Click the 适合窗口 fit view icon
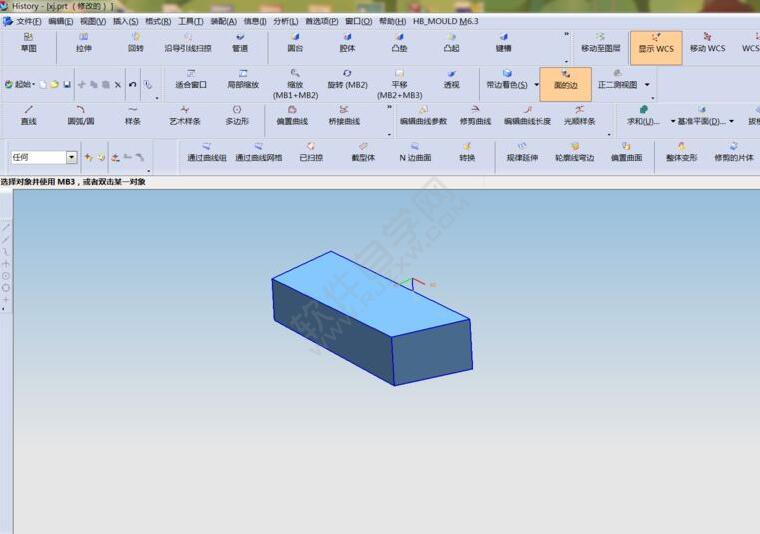The image size is (760, 534). pyautogui.click(x=191, y=79)
